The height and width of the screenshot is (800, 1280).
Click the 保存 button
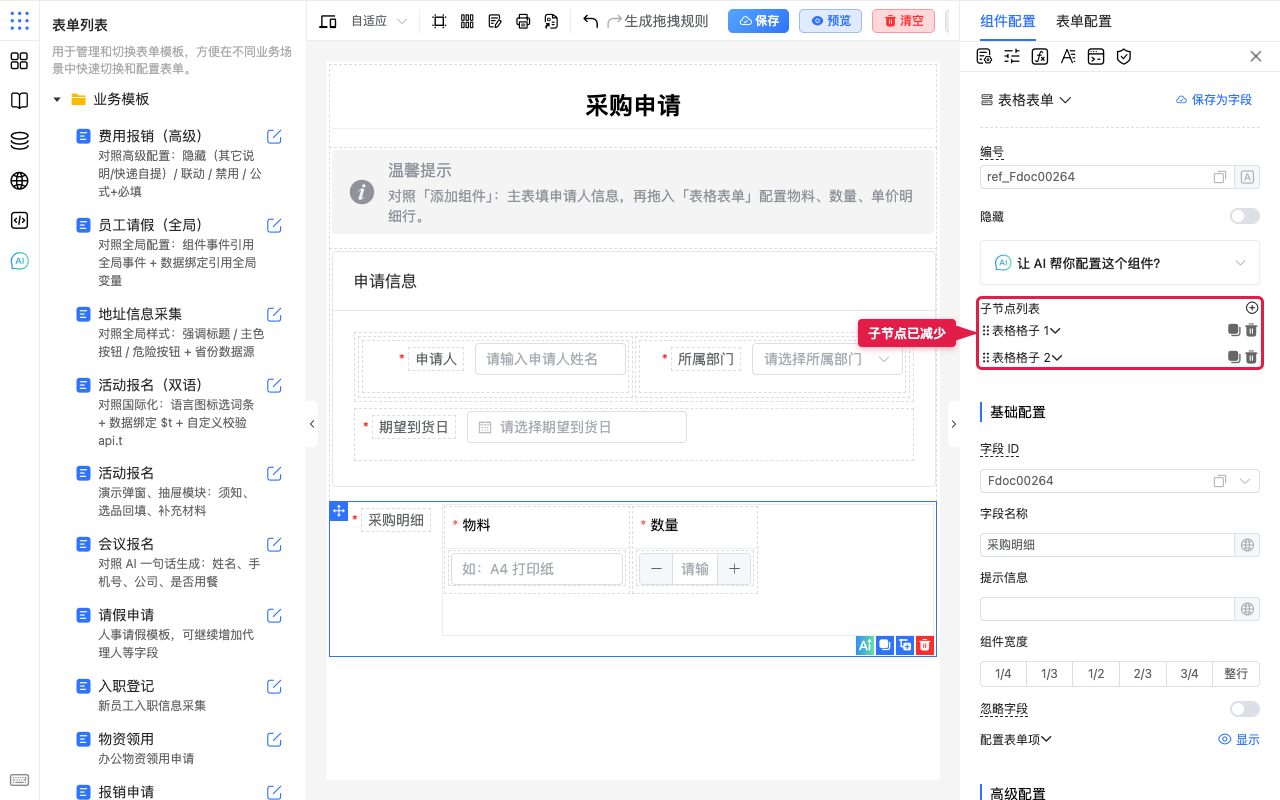758,21
